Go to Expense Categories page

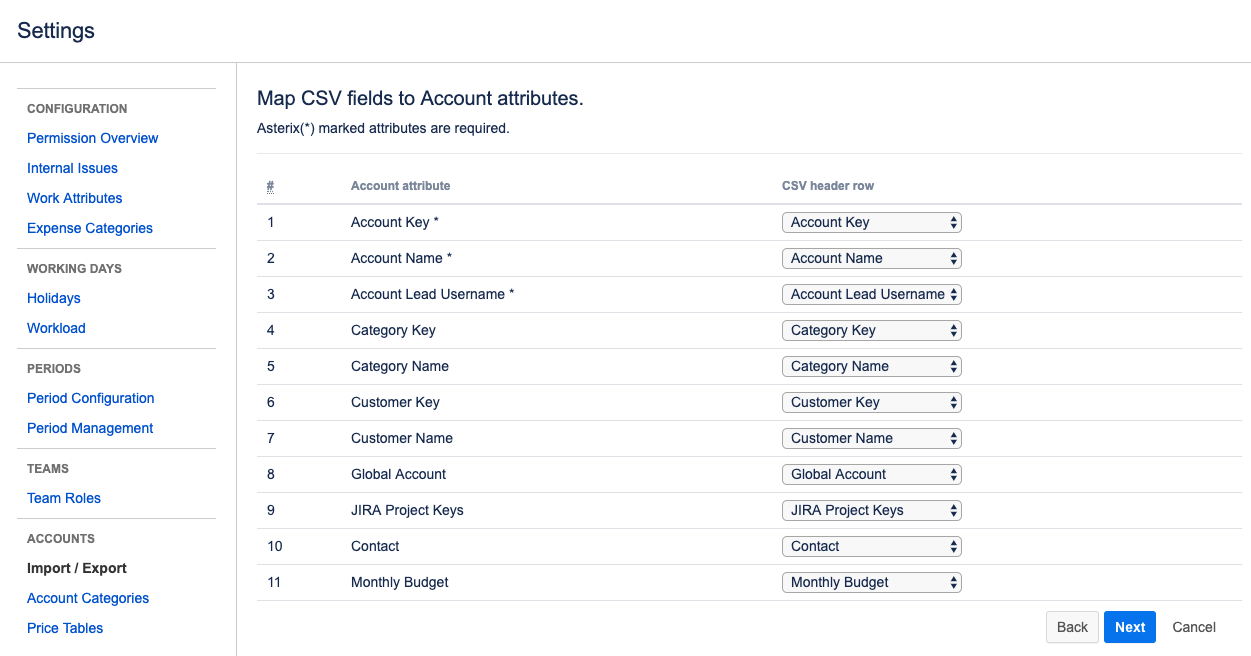click(90, 228)
